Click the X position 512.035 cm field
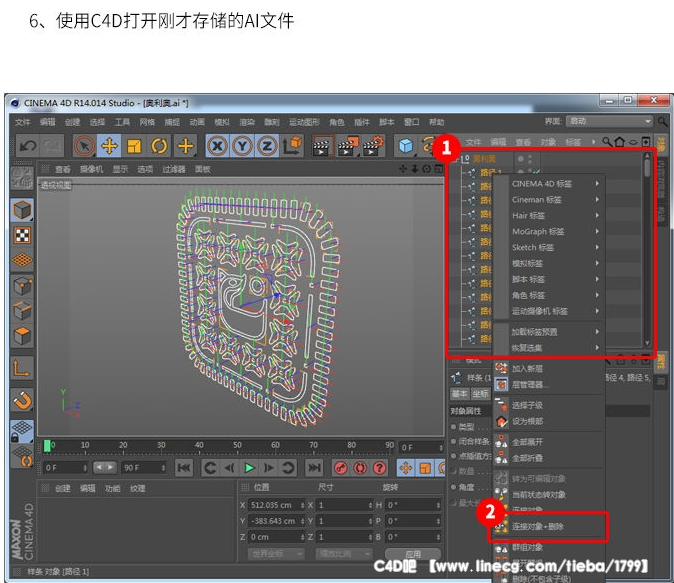674x583 pixels. point(275,505)
